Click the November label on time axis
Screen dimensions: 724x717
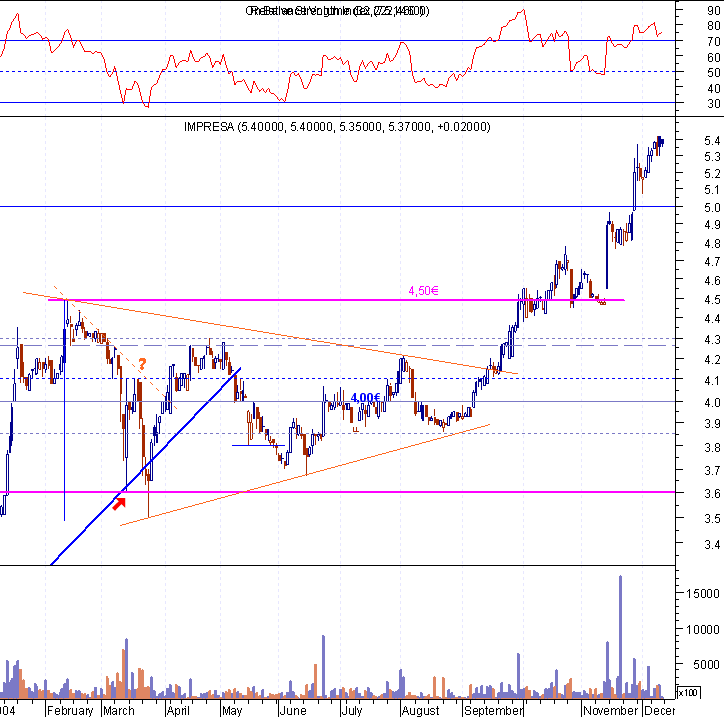pos(610,711)
